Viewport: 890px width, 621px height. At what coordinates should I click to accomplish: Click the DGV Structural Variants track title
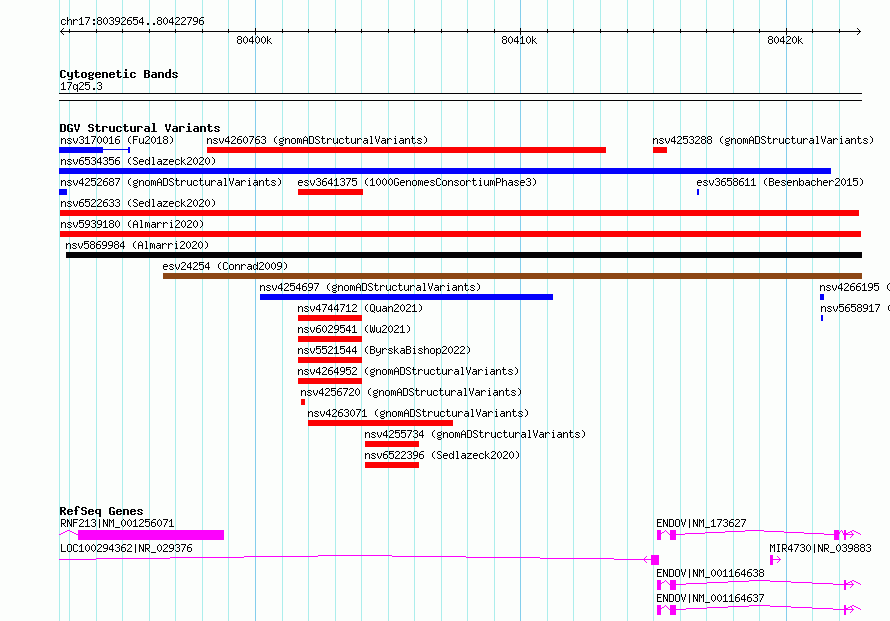(140, 128)
